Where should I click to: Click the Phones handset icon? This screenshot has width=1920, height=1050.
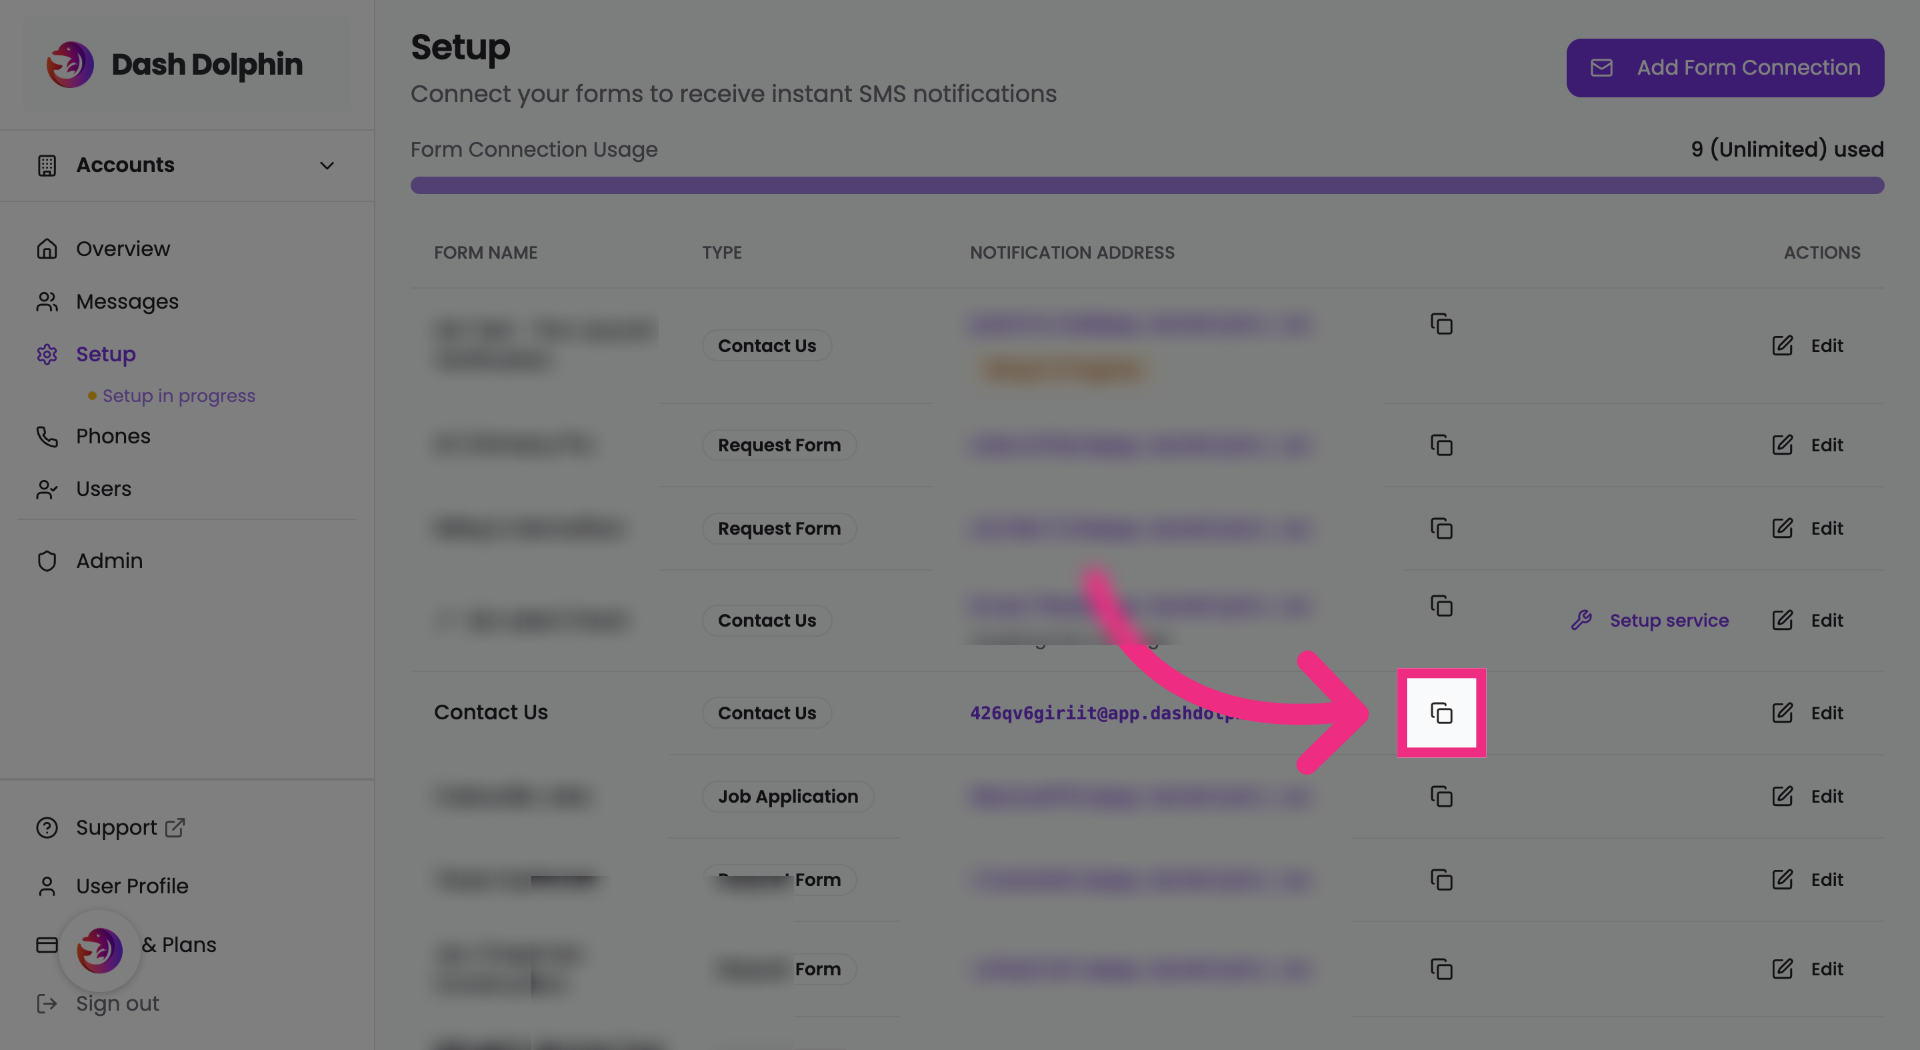coord(47,437)
